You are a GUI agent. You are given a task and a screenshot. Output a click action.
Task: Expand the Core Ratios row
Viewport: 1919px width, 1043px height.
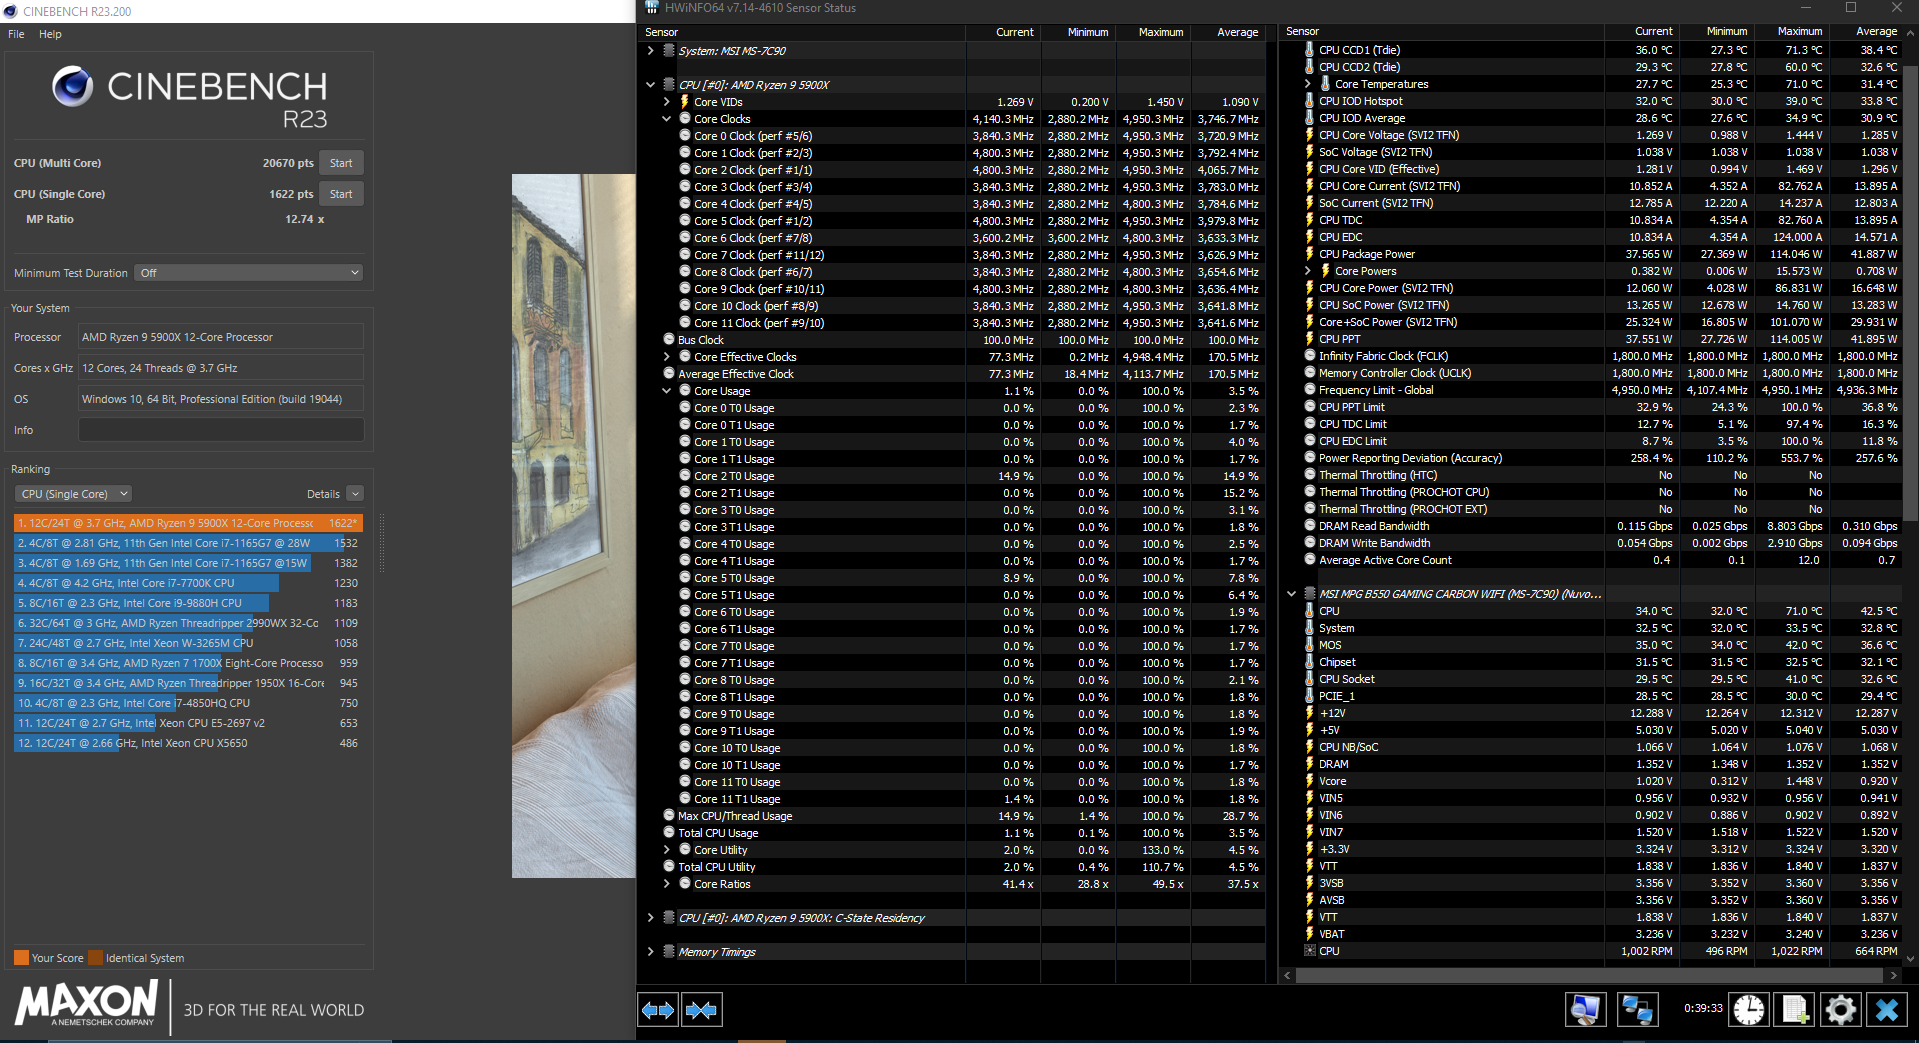coord(667,884)
